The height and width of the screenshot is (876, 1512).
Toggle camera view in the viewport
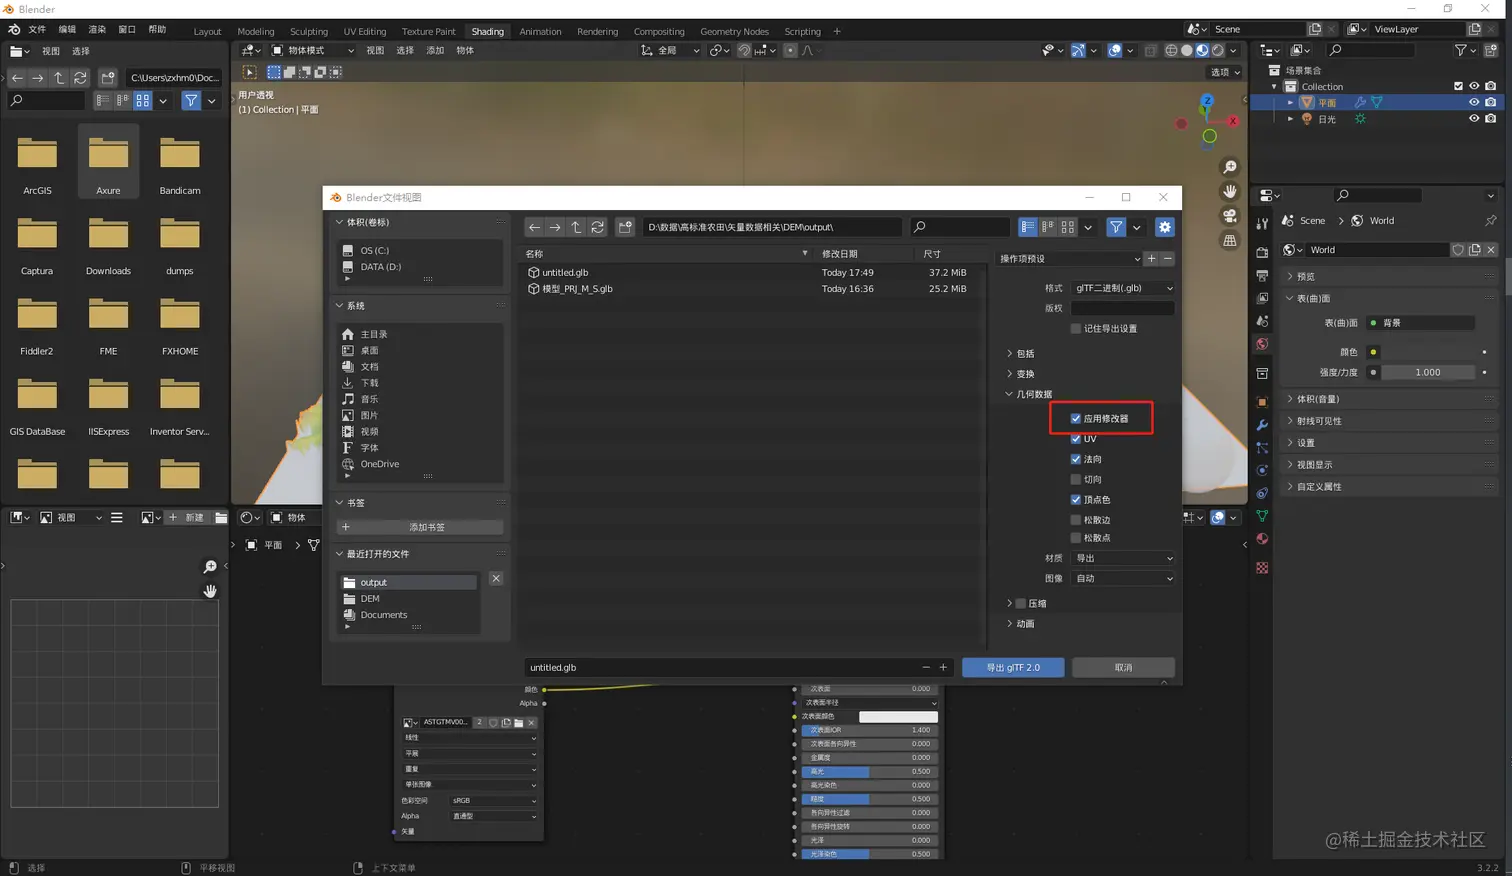[1230, 216]
